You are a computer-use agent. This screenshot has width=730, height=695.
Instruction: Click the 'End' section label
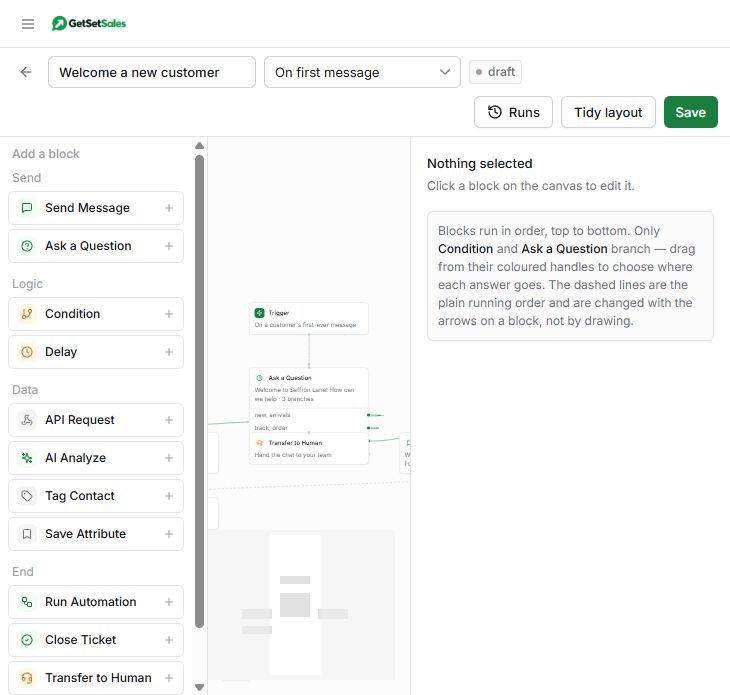click(x=23, y=572)
